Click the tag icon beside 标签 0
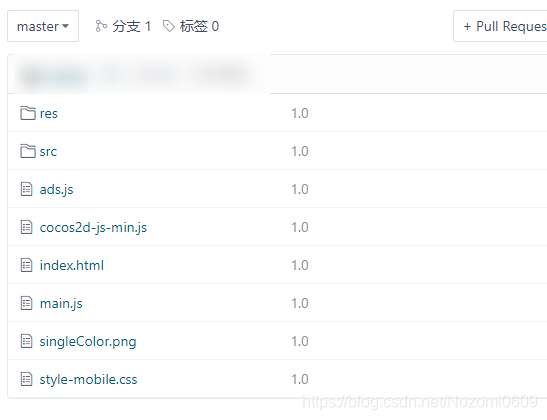Image resolution: width=547 pixels, height=420 pixels. click(168, 26)
